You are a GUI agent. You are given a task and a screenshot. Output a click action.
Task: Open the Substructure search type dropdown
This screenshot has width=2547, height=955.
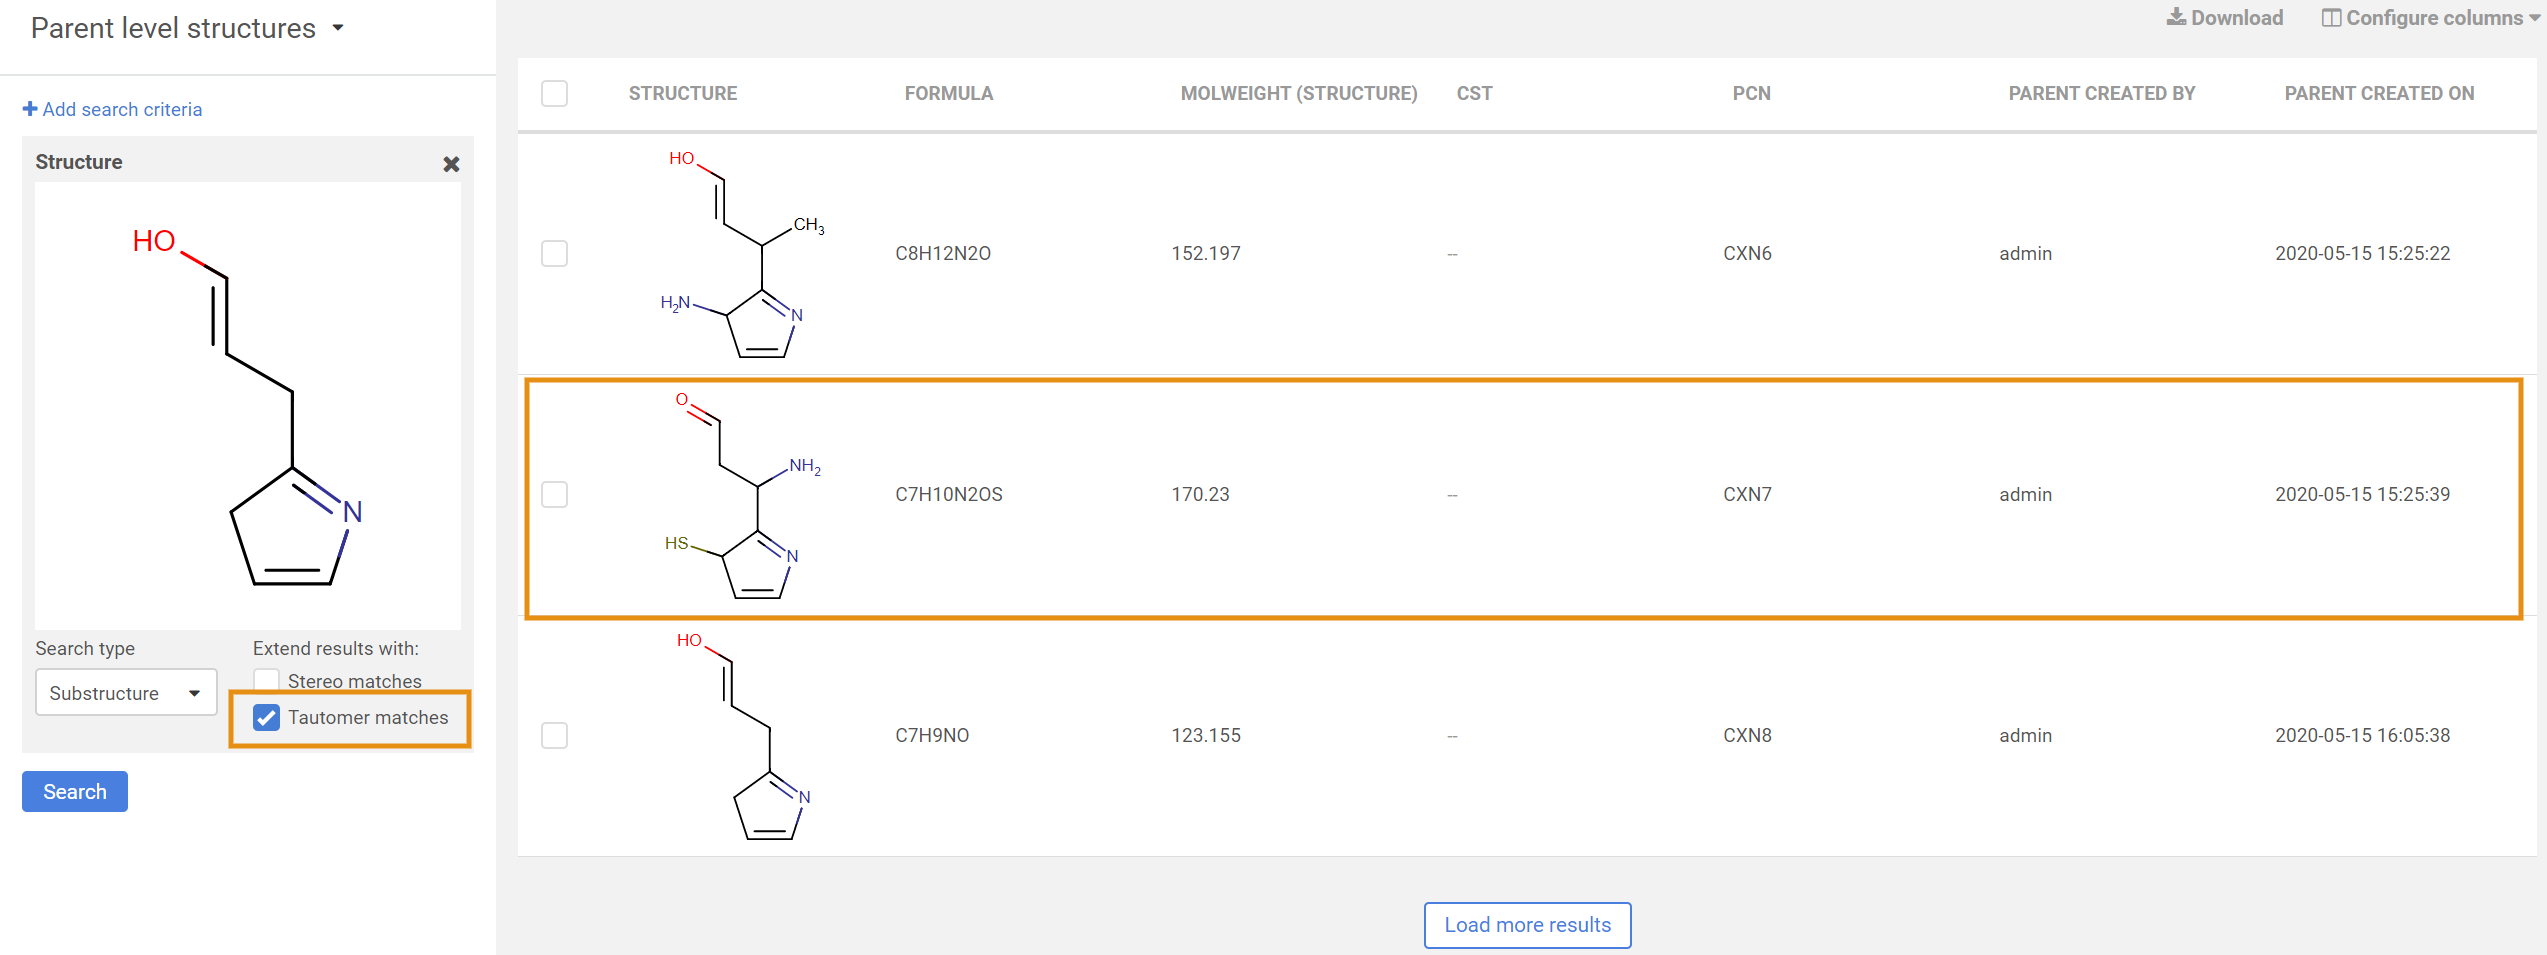126,693
